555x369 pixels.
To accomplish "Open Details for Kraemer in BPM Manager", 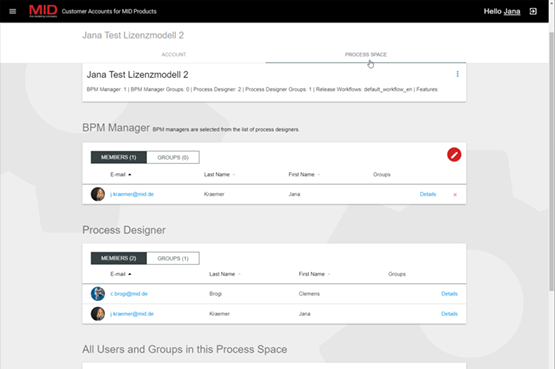I will tap(428, 194).
